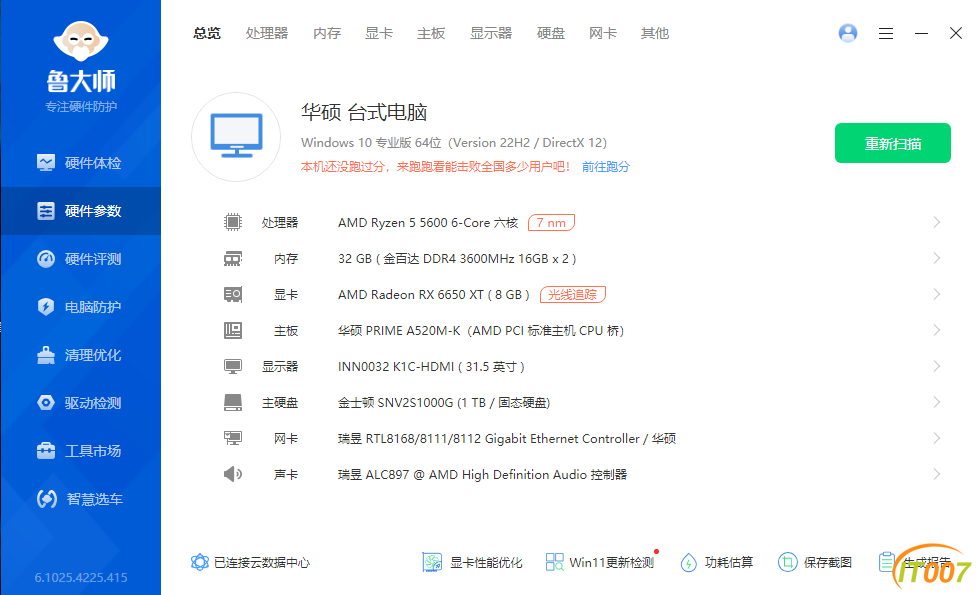The height and width of the screenshot is (595, 977).
Task: Open 智慧选车 in the sidebar
Action: point(80,499)
